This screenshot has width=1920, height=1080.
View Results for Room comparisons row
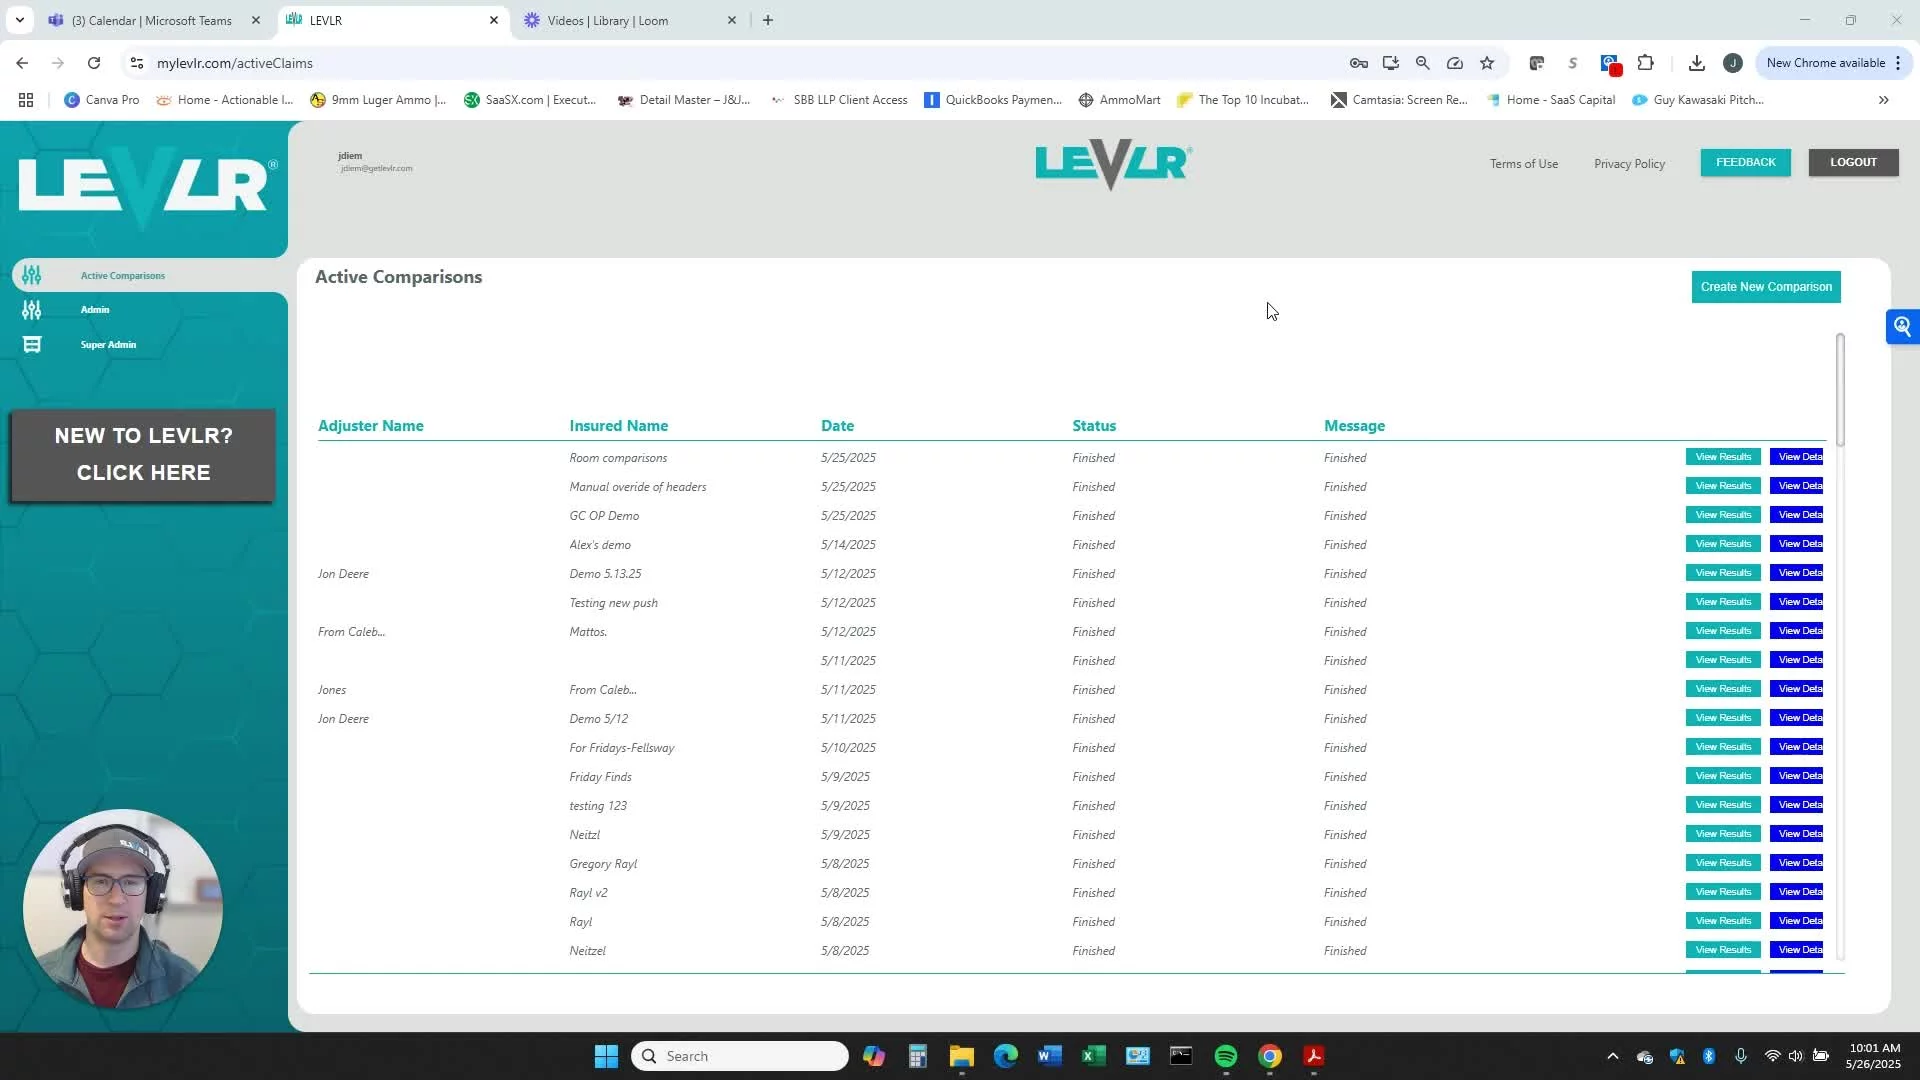1723,457
